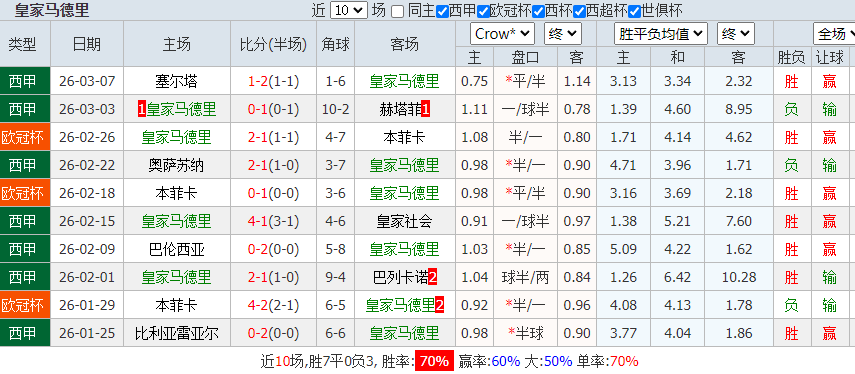Open 塞尔塔 team link on 26-03-07

pos(177,82)
